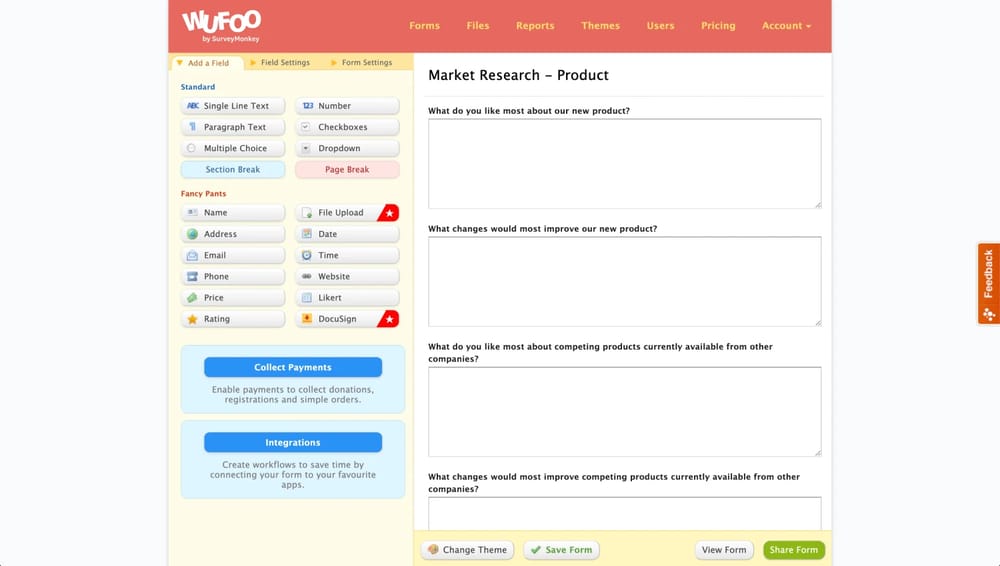The width and height of the screenshot is (1000, 566).
Task: Open the orange Feedback side tab
Action: 988,284
